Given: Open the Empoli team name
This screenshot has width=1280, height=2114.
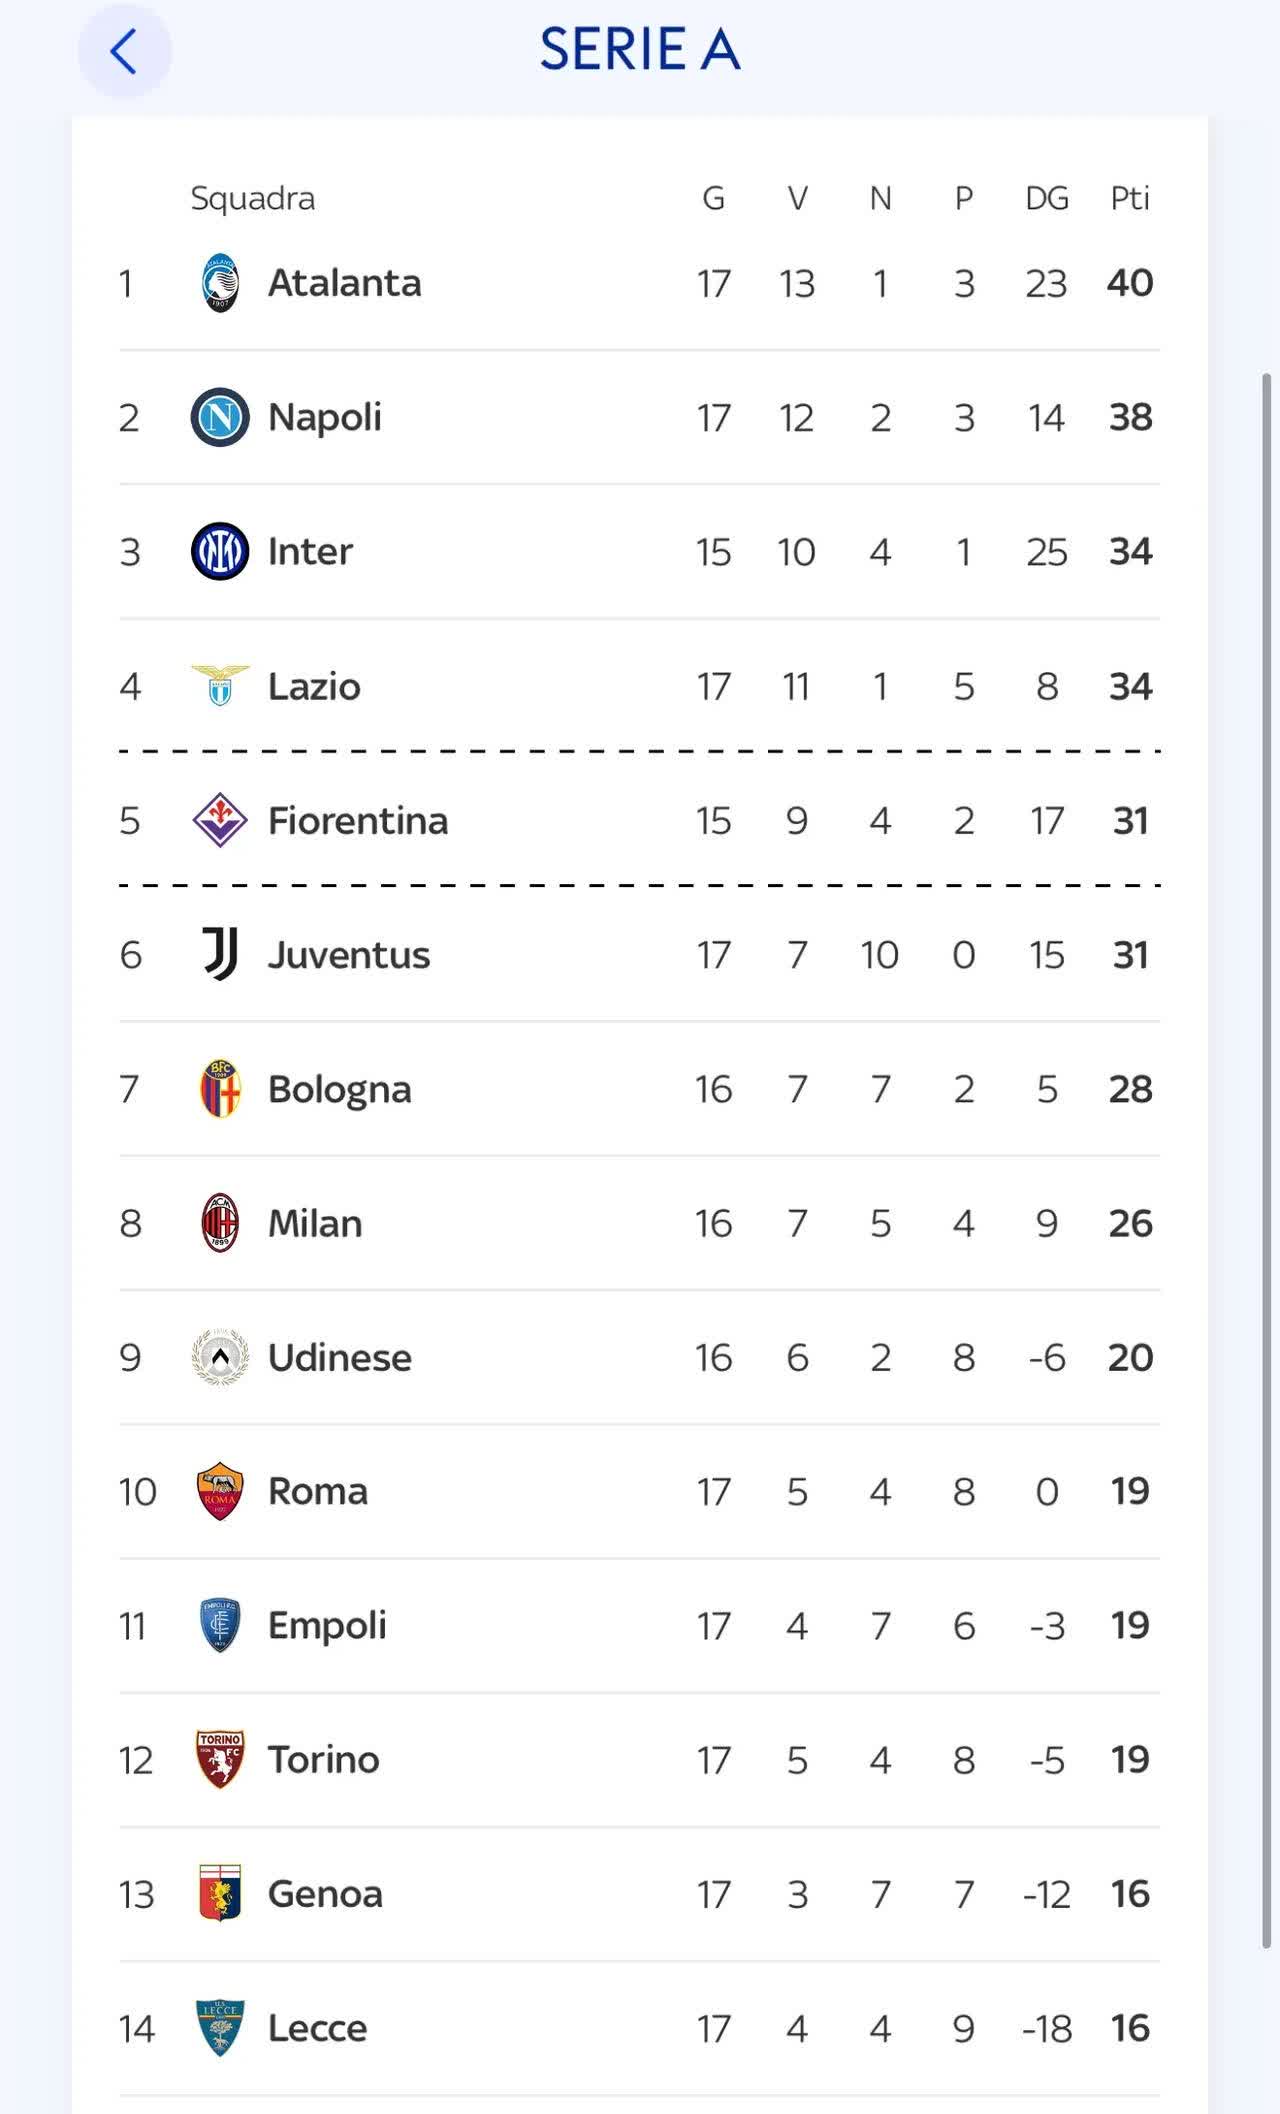Looking at the screenshot, I should click(327, 1625).
